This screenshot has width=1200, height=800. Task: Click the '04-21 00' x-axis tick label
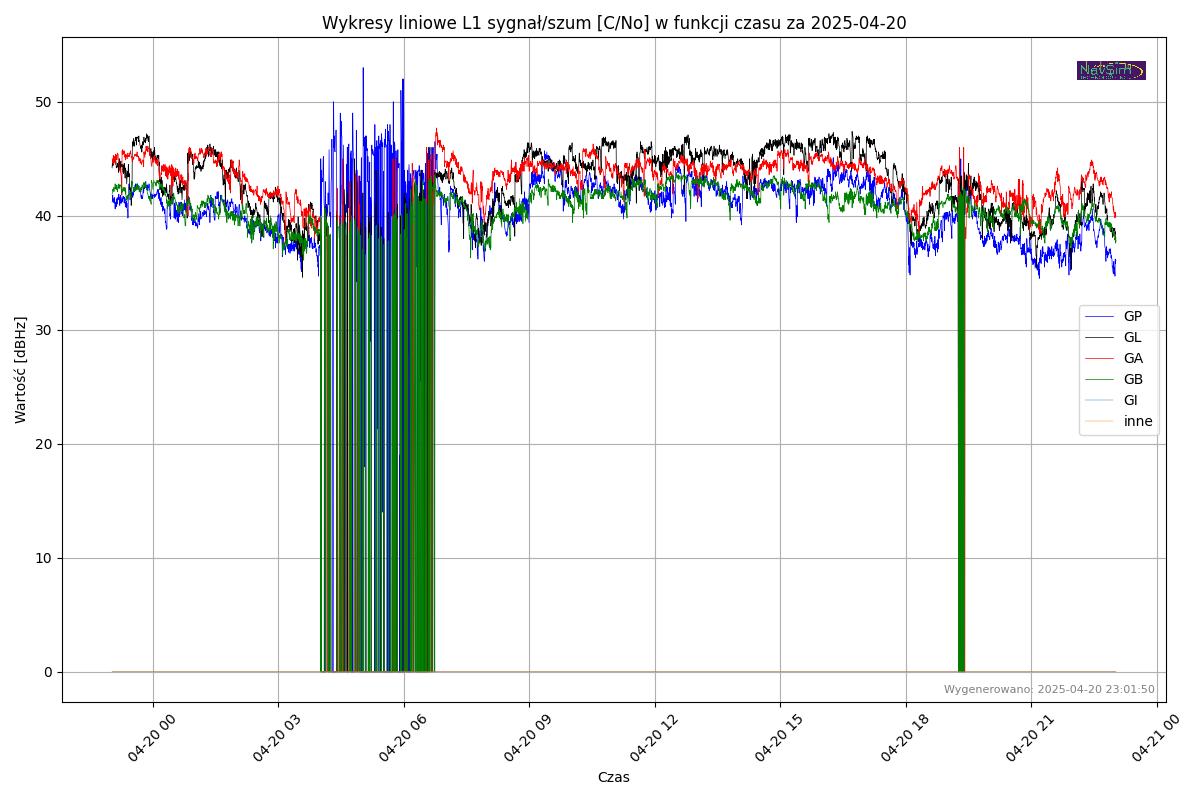[x=1151, y=743]
